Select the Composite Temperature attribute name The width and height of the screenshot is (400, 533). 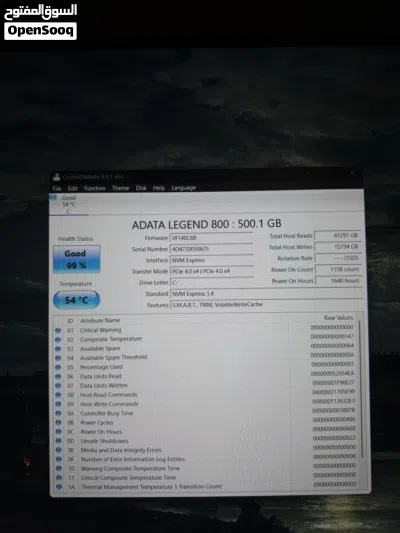111,339
